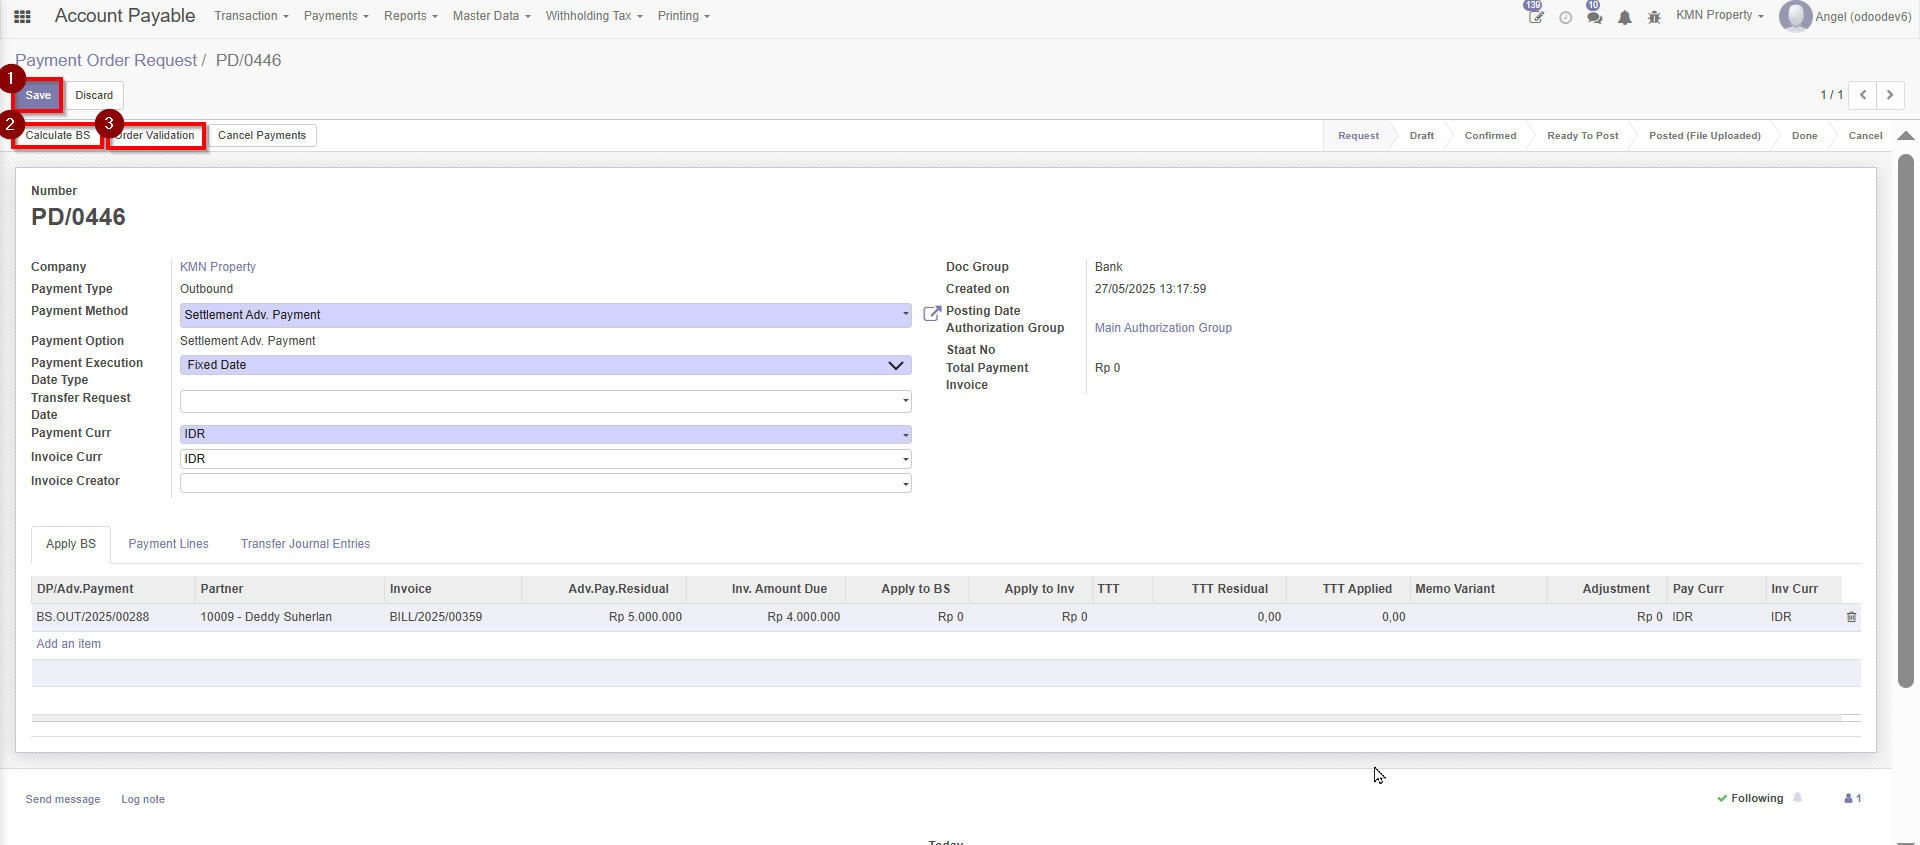
Task: Open the Master Data menu
Action: [491, 16]
